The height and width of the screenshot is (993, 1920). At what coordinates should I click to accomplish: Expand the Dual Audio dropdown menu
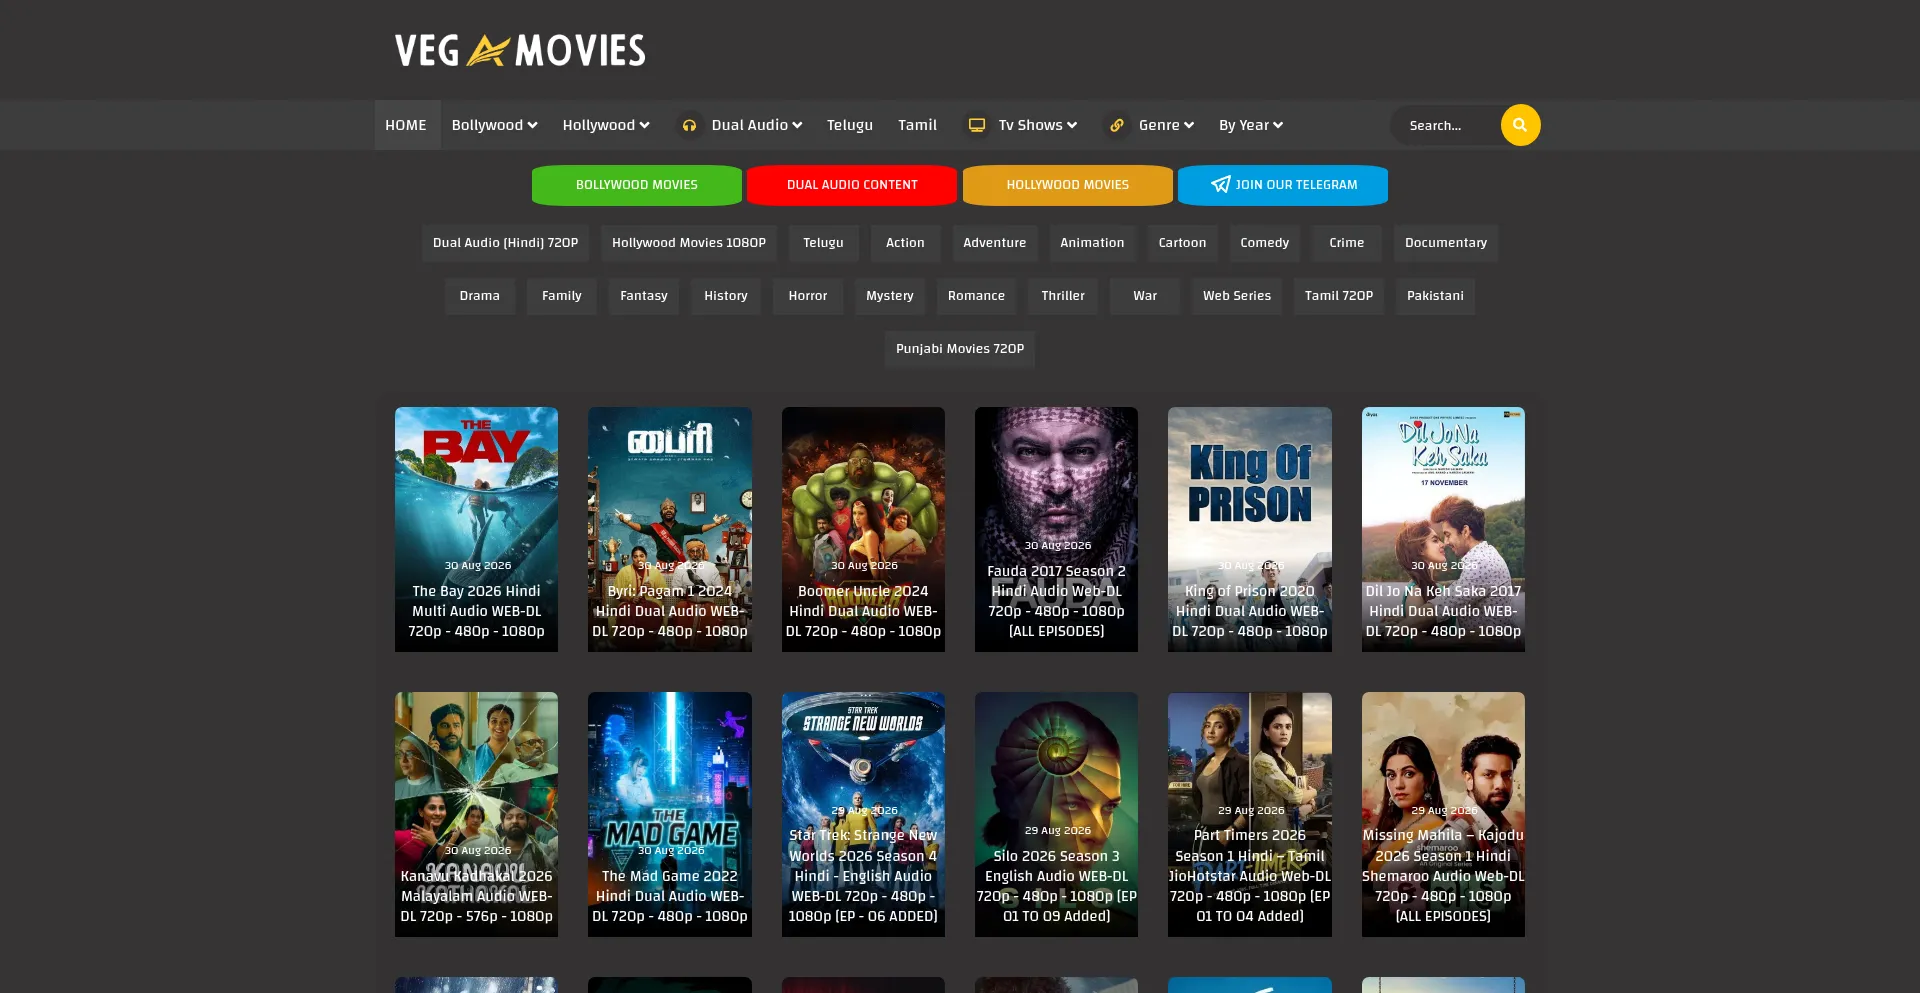[x=756, y=125]
